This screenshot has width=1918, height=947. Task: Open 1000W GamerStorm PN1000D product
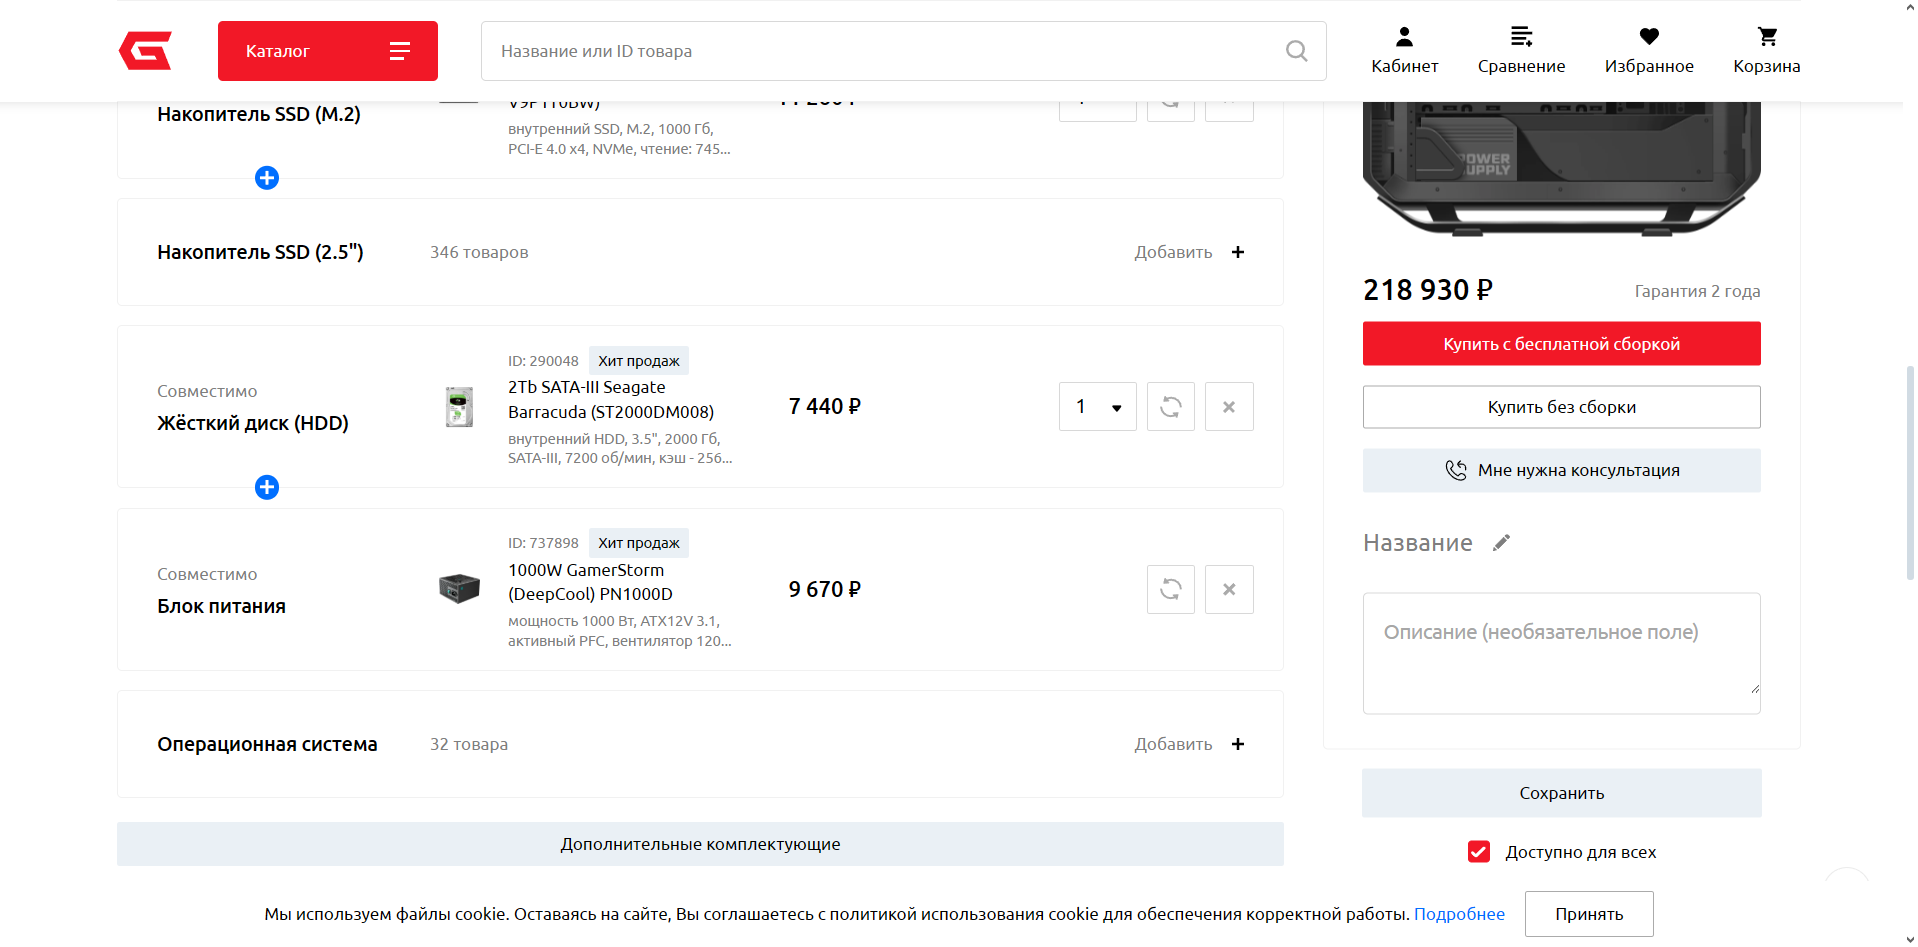pyautogui.click(x=590, y=582)
